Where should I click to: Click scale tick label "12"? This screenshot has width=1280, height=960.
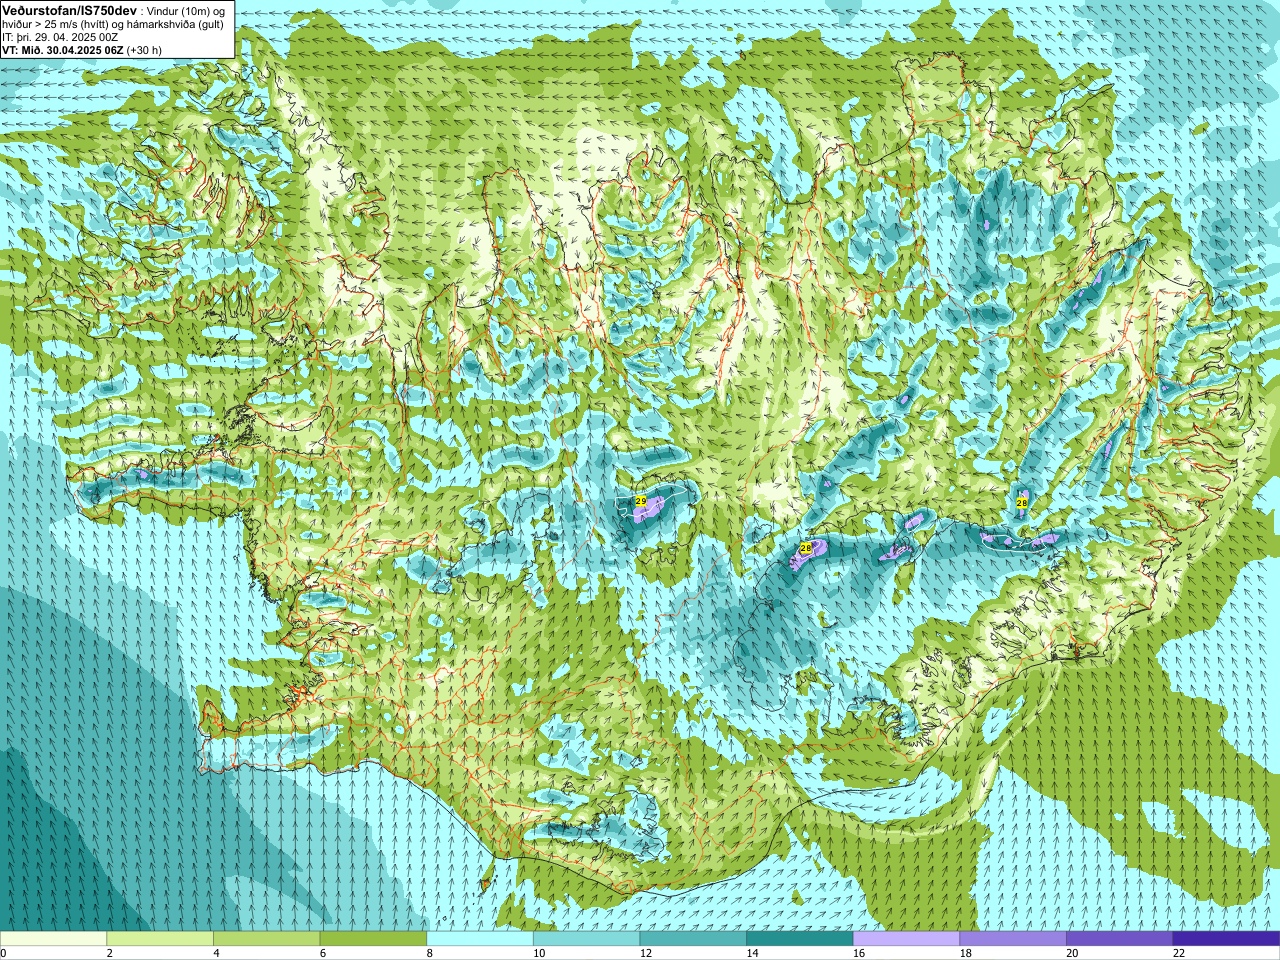(645, 953)
